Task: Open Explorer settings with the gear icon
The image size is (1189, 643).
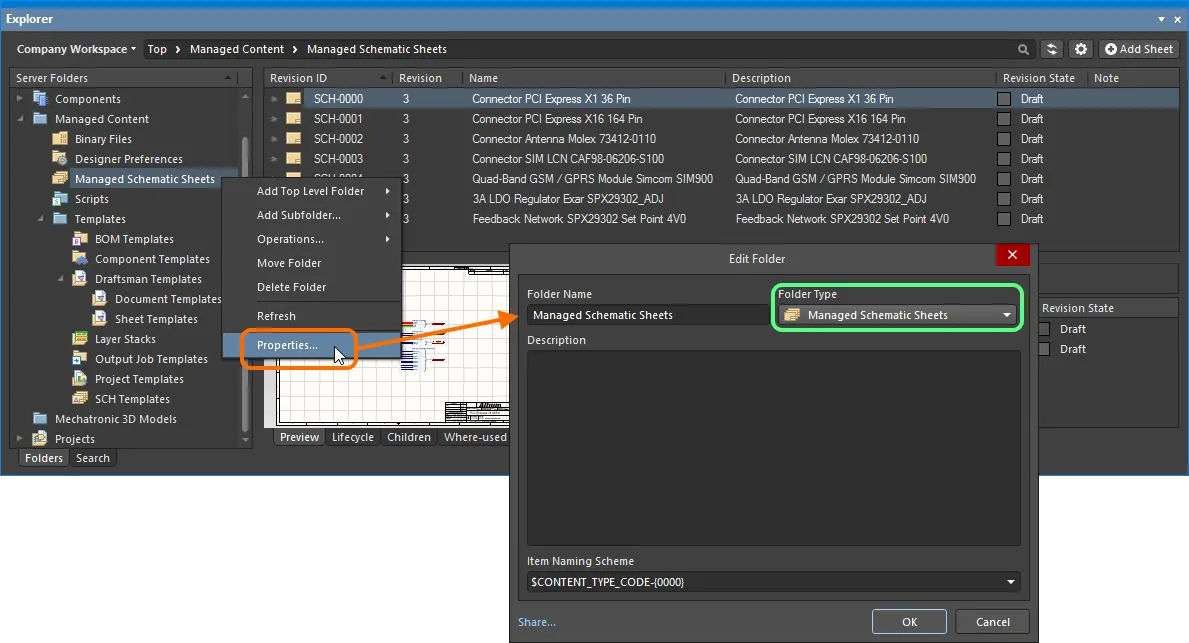Action: [1081, 49]
